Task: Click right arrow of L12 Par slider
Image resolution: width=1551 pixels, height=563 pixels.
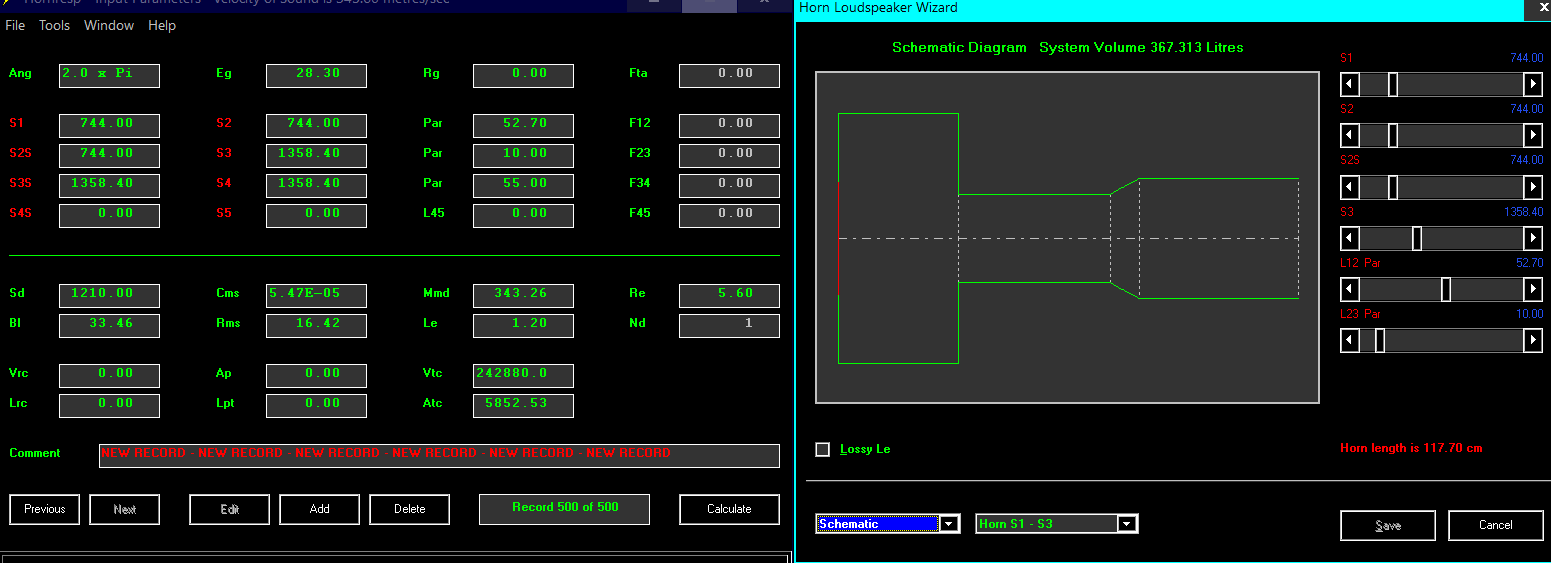Action: pyautogui.click(x=1532, y=289)
